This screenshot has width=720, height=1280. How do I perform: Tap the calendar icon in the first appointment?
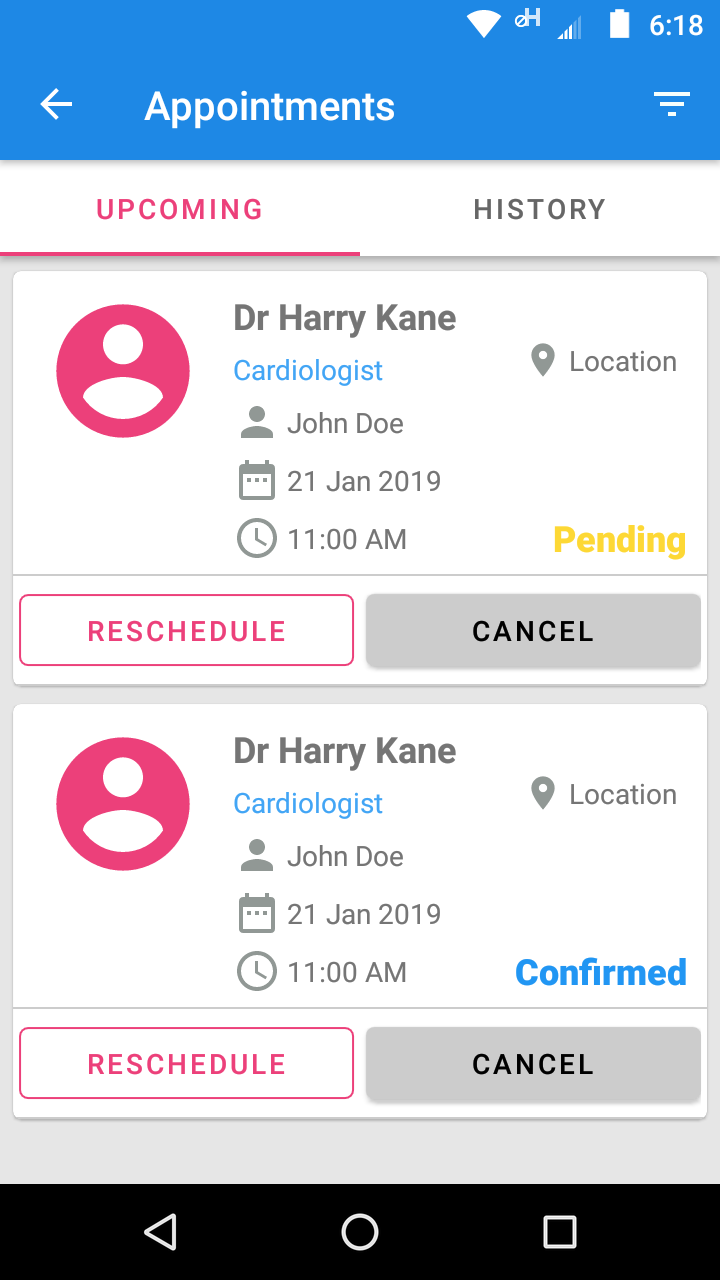pos(257,481)
